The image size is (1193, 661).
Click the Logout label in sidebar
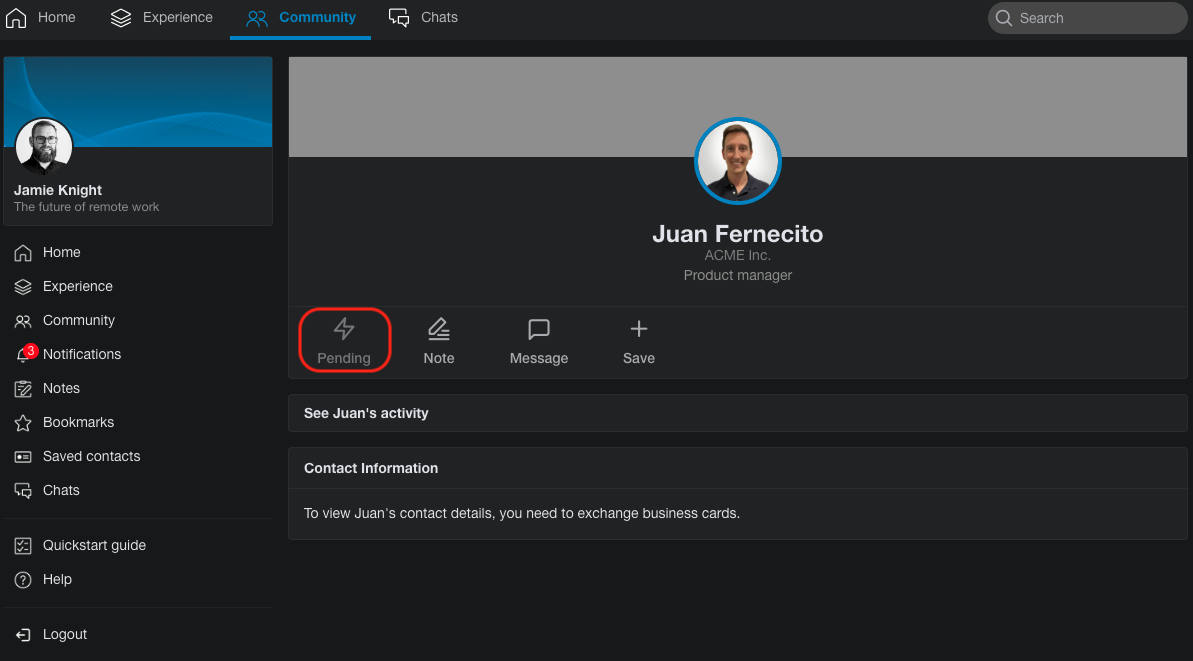[x=65, y=634]
